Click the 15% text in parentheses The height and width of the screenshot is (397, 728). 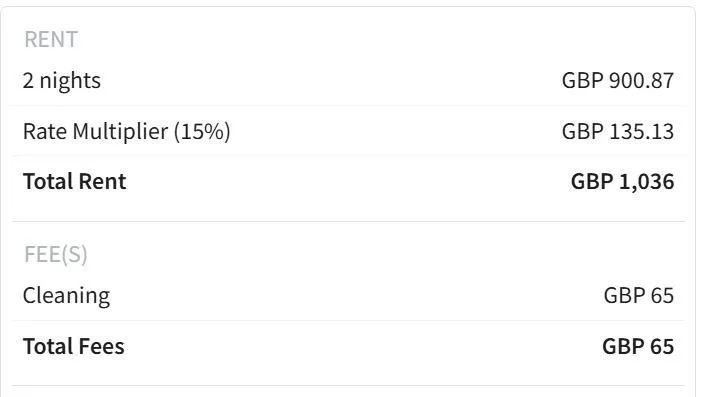pyautogui.click(x=203, y=131)
